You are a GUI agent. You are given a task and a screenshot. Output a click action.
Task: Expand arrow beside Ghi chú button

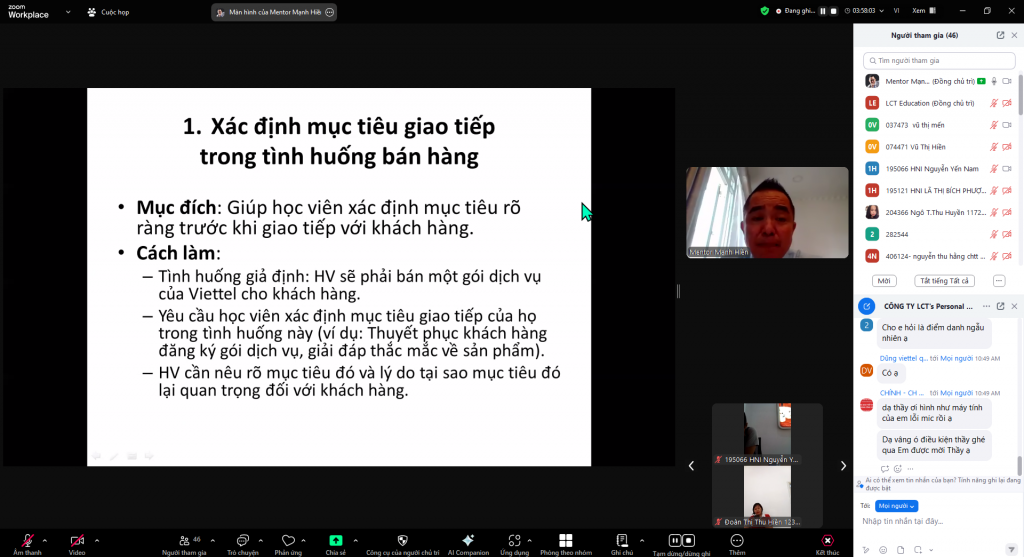641,541
